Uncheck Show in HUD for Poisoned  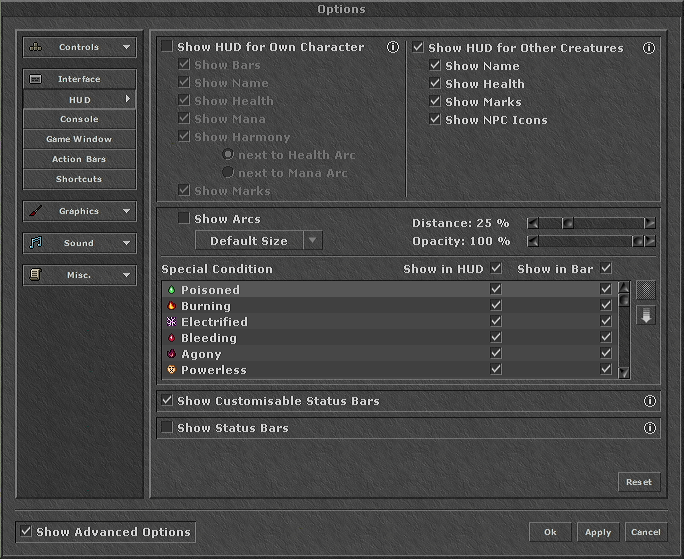(x=496, y=289)
